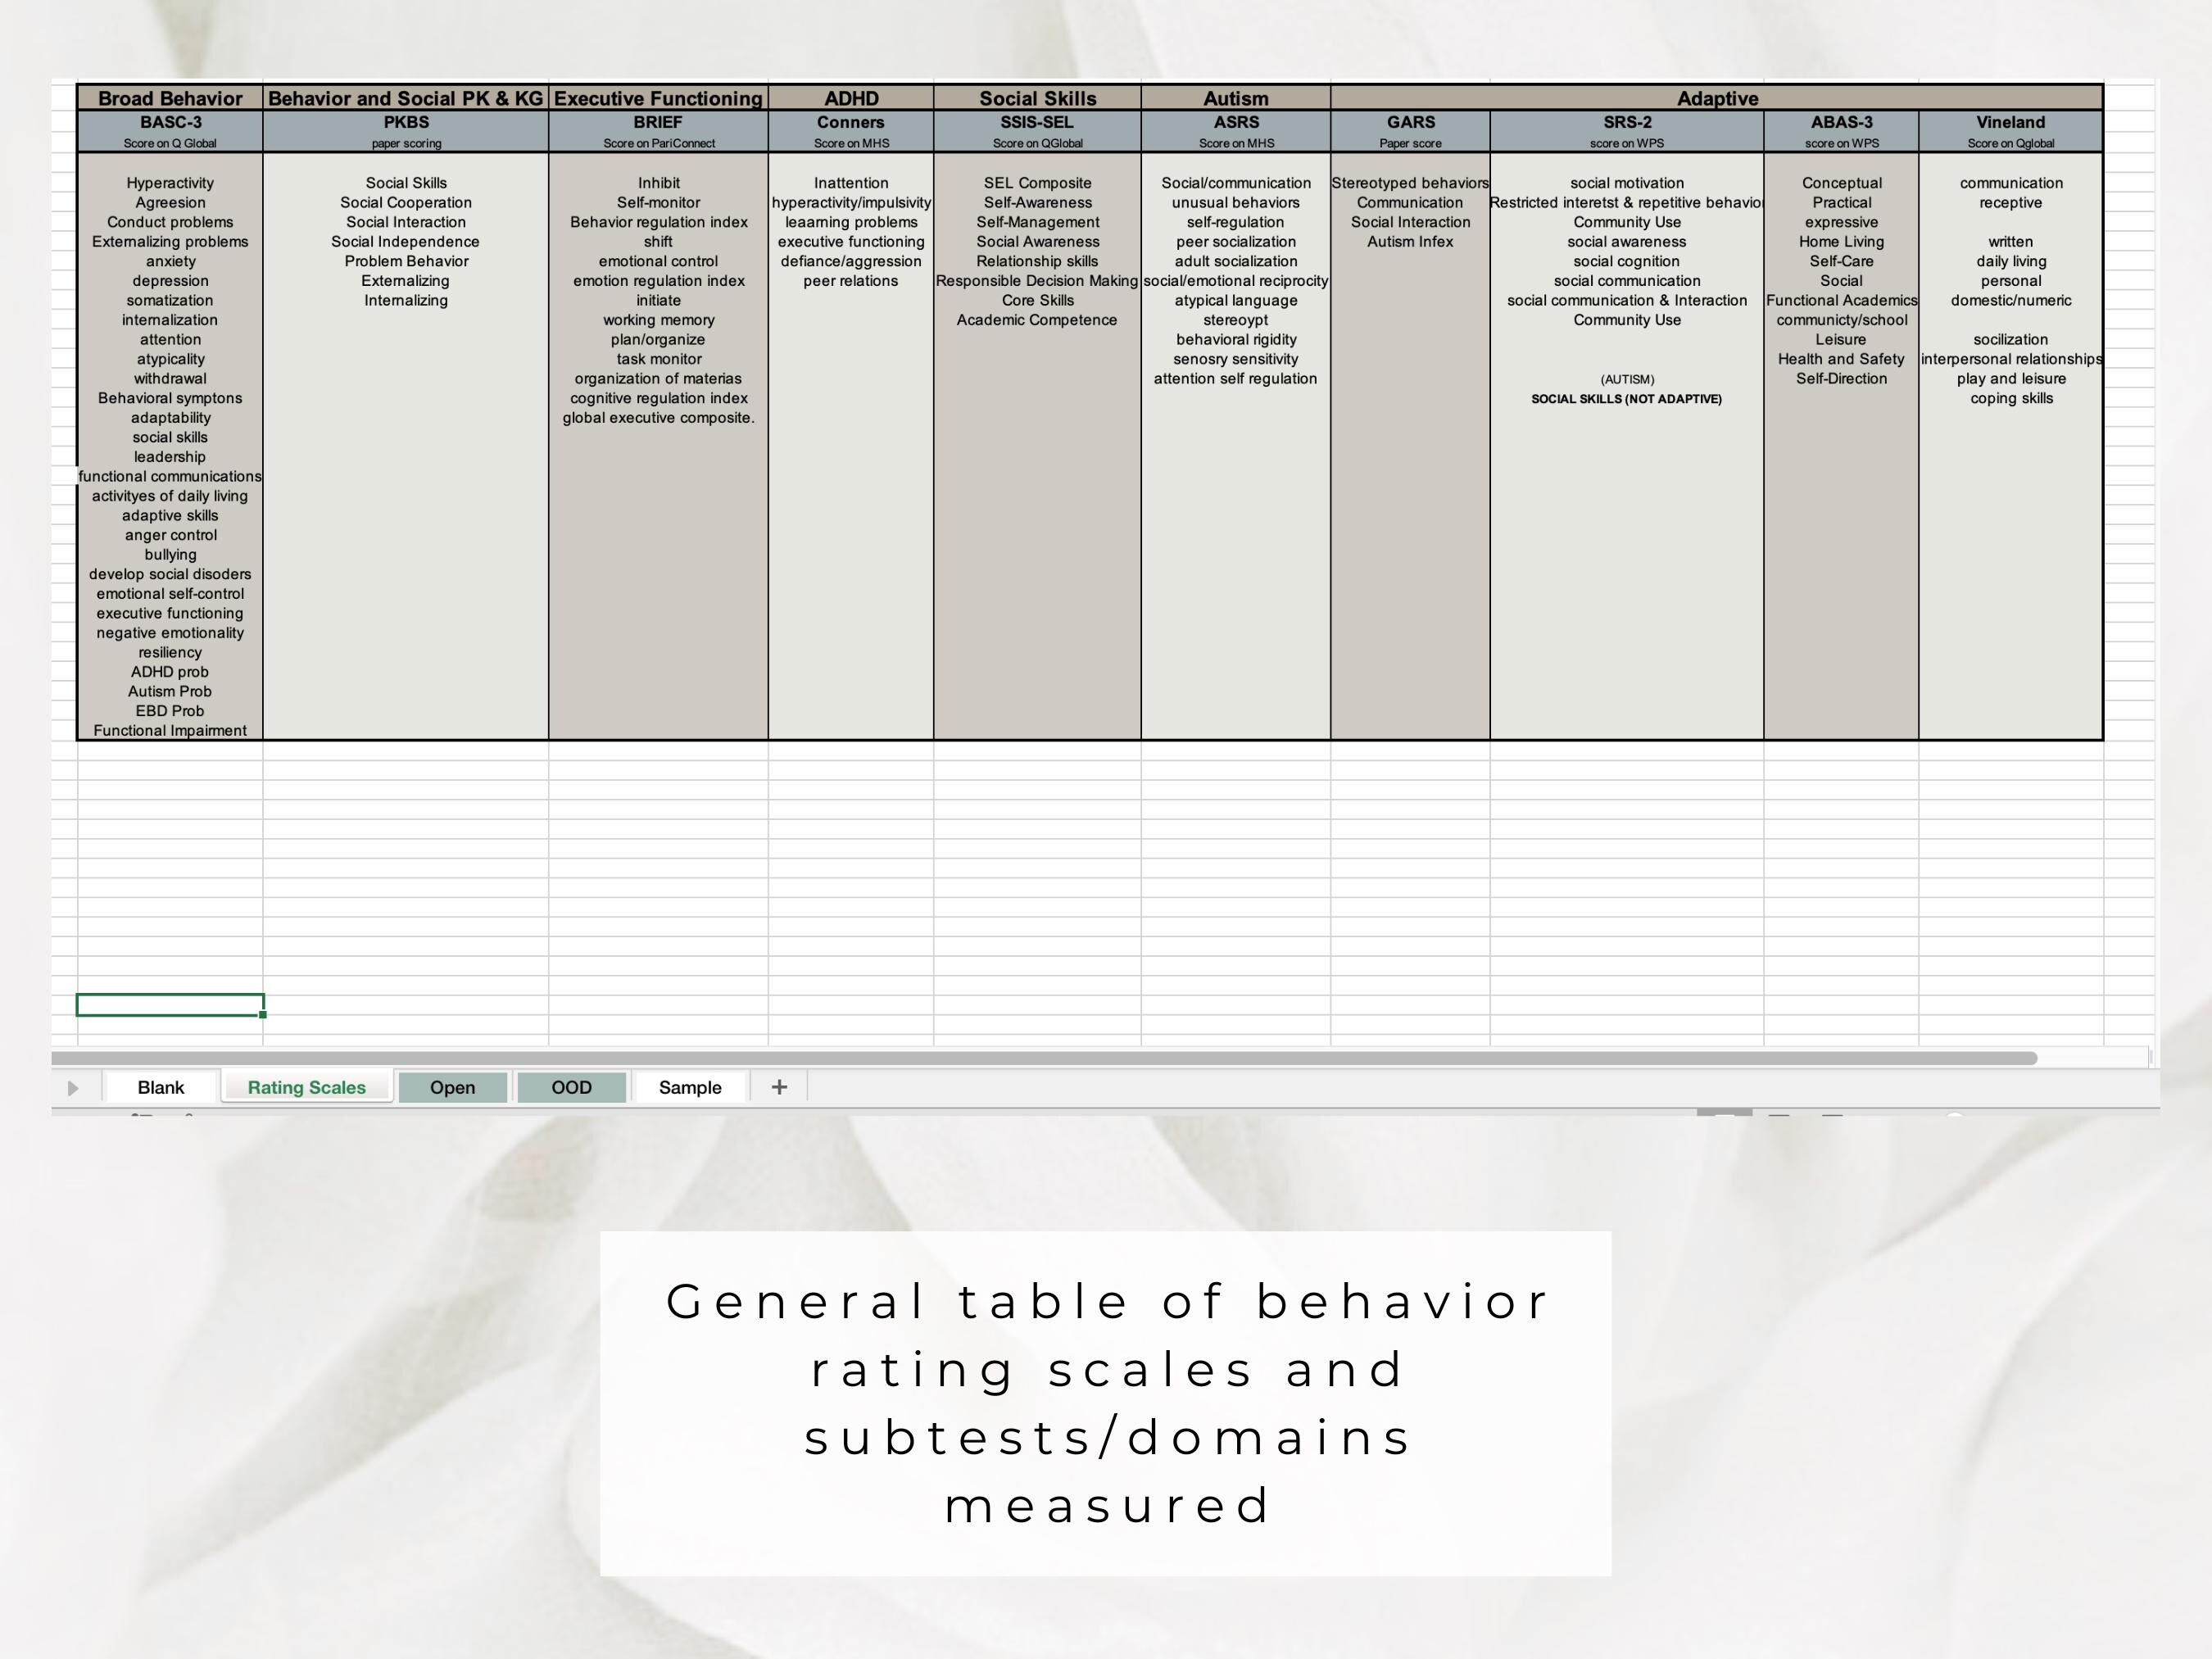Image resolution: width=2212 pixels, height=1659 pixels.
Task: Select the ADHD column header
Action: click(x=850, y=98)
